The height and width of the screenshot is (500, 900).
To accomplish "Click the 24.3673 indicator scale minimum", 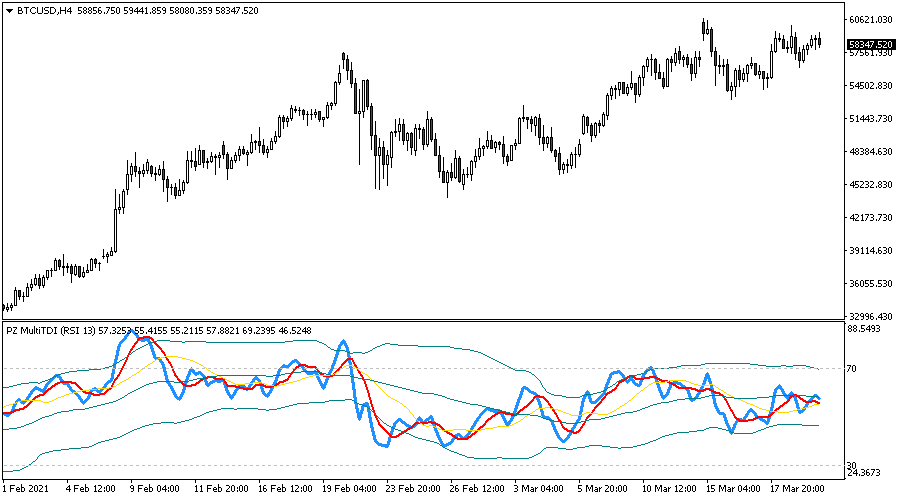I will tap(866, 474).
